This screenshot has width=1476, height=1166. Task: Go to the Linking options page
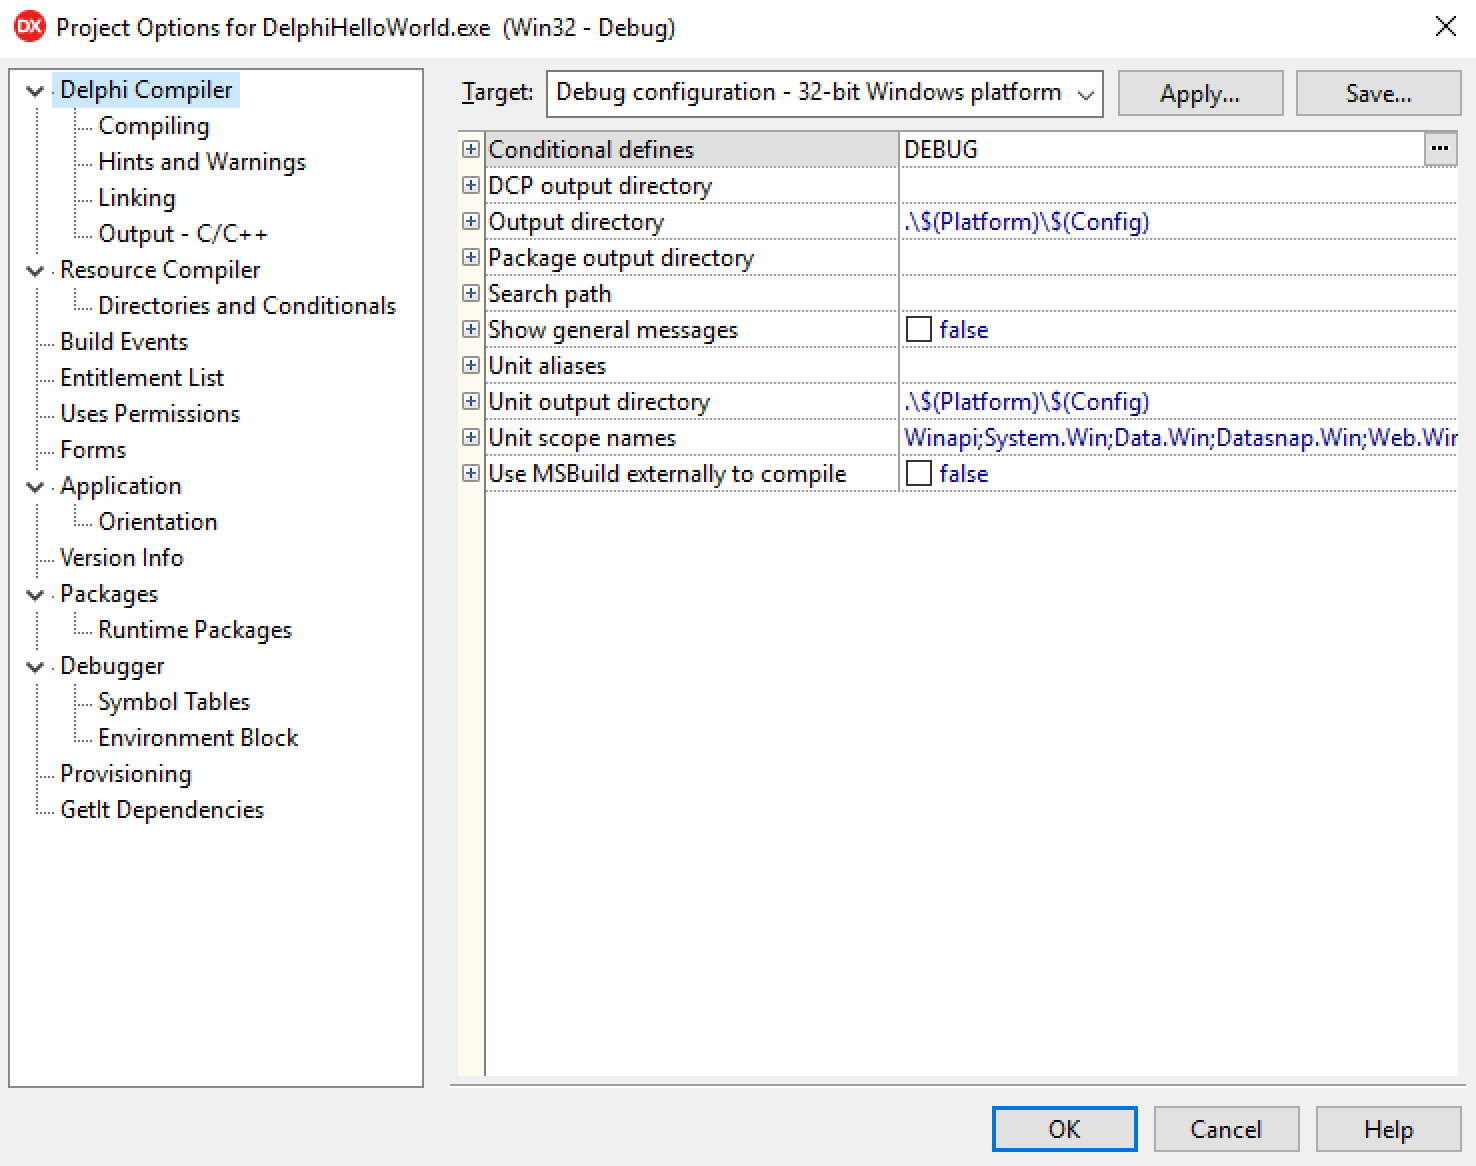tap(136, 198)
